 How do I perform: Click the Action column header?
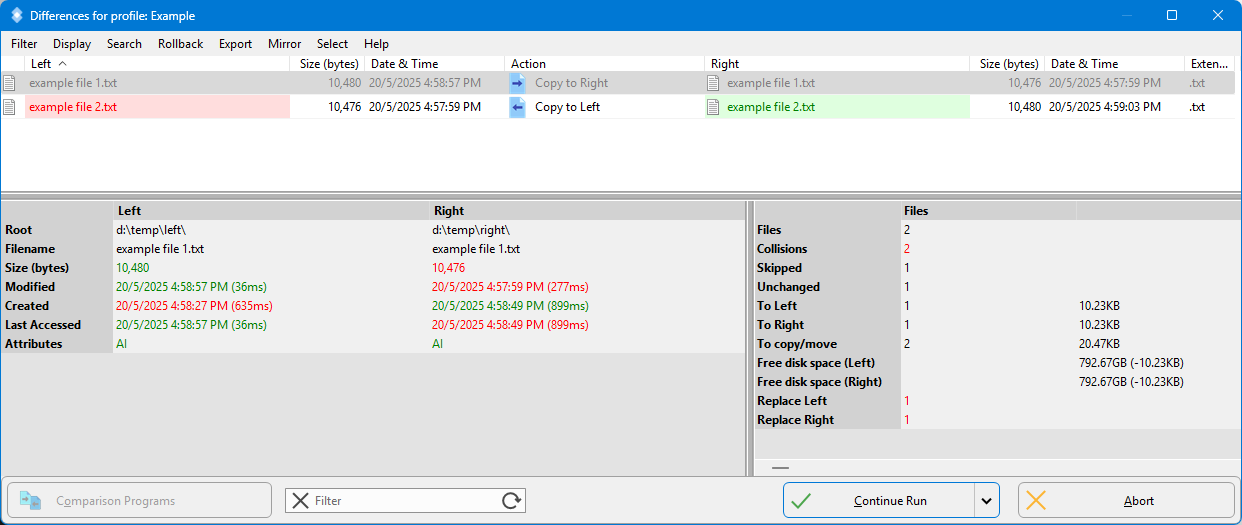[605, 64]
